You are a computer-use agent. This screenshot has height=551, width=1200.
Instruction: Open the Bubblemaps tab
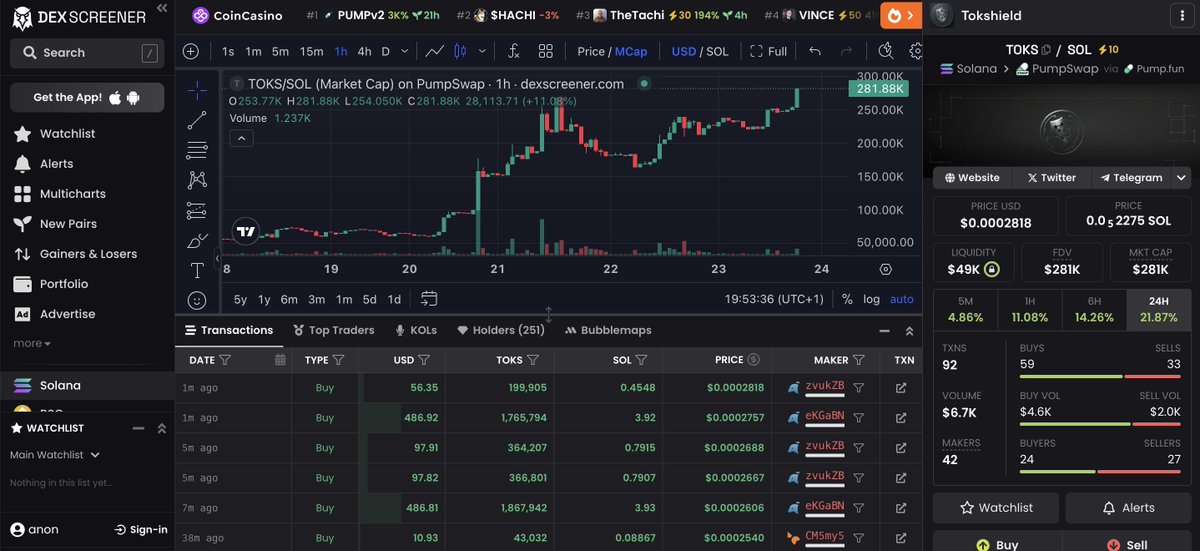click(x=608, y=330)
